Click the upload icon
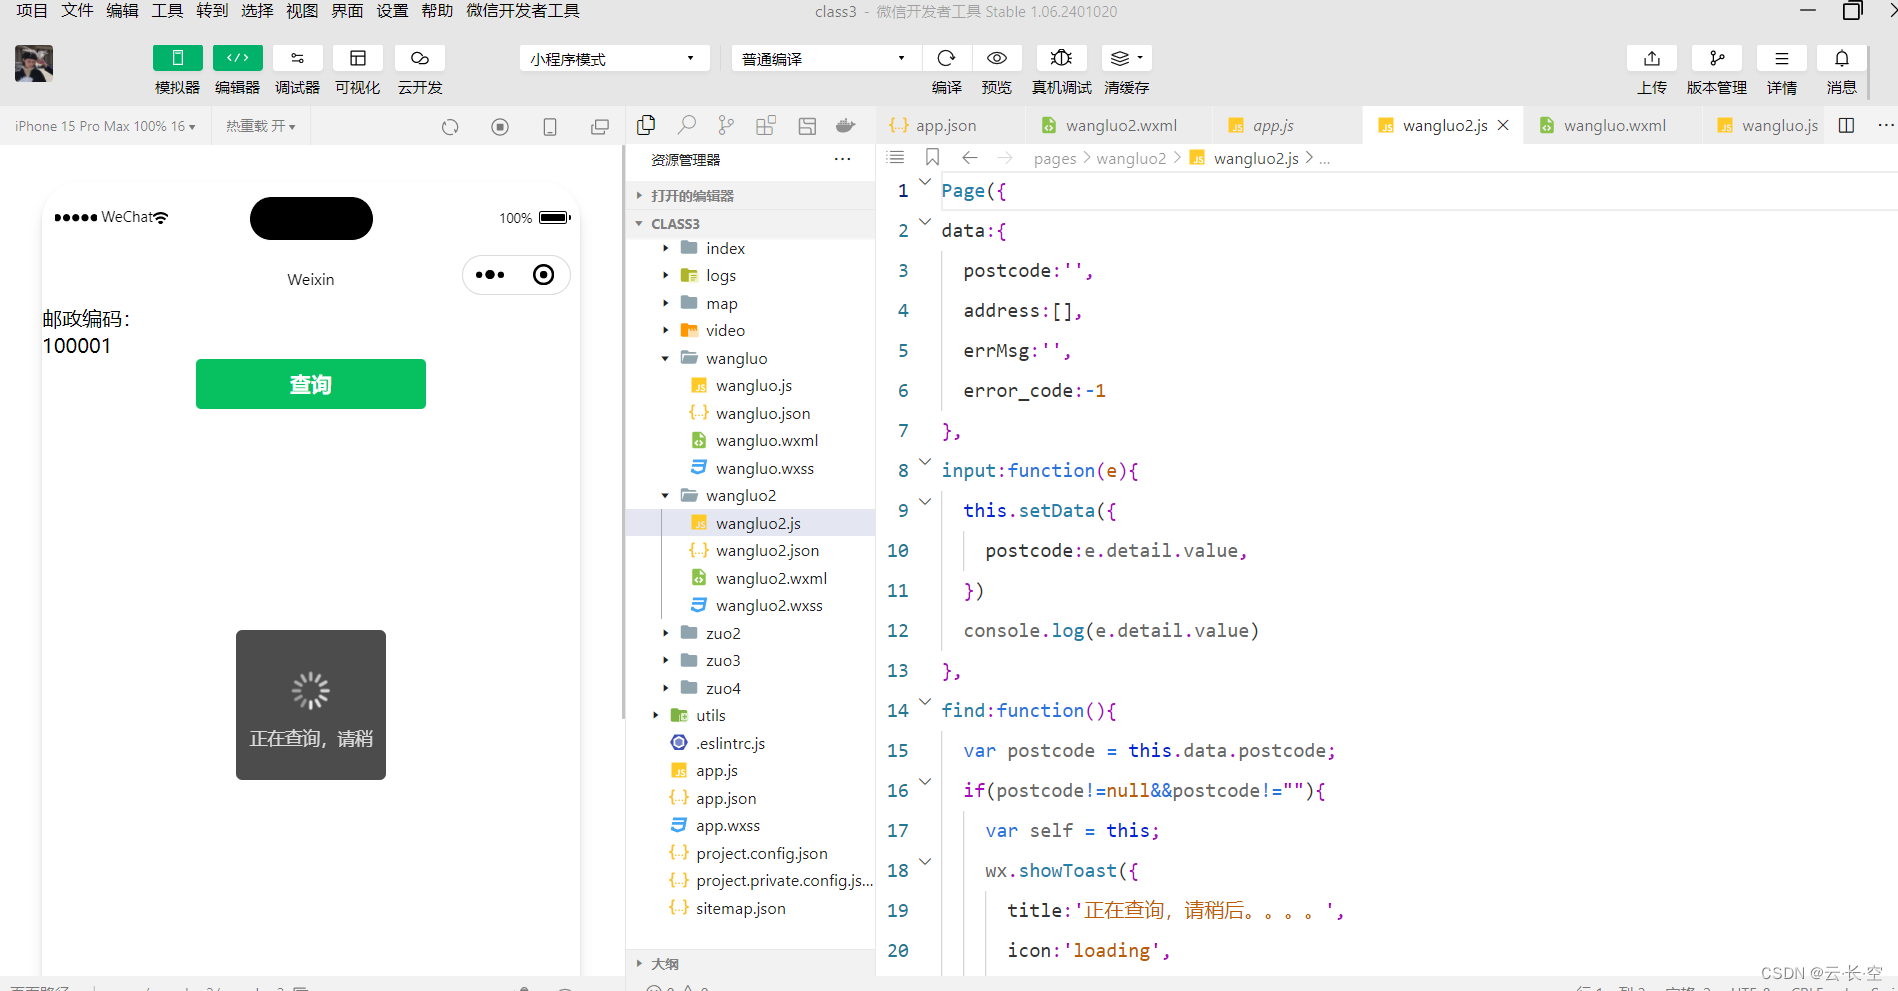The image size is (1898, 991). pyautogui.click(x=1652, y=58)
